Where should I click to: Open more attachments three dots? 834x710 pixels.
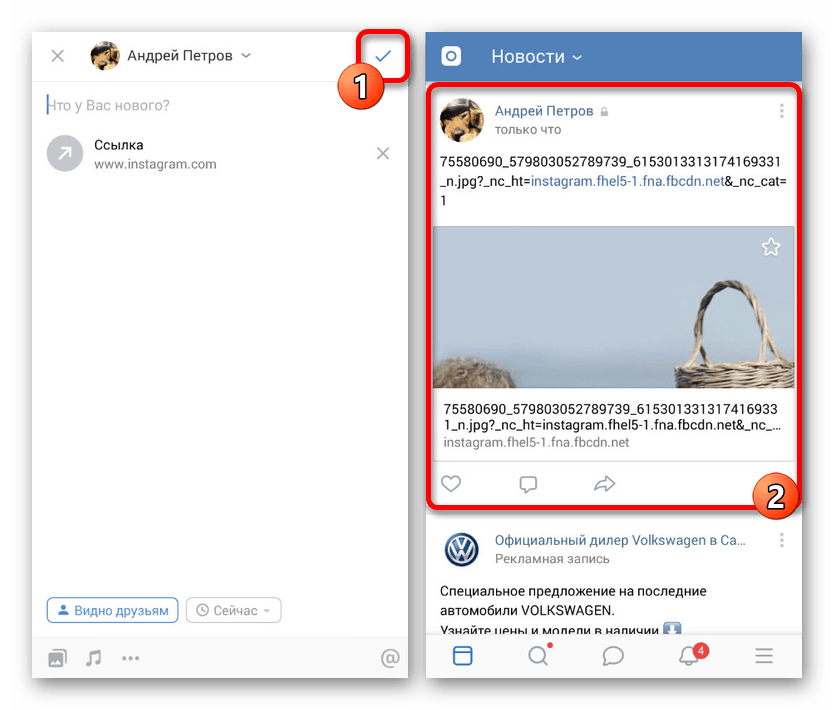130,658
